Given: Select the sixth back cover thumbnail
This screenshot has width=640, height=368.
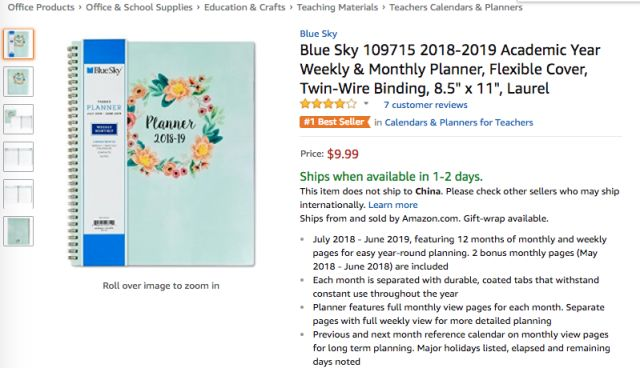Looking at the screenshot, I should click(18, 231).
